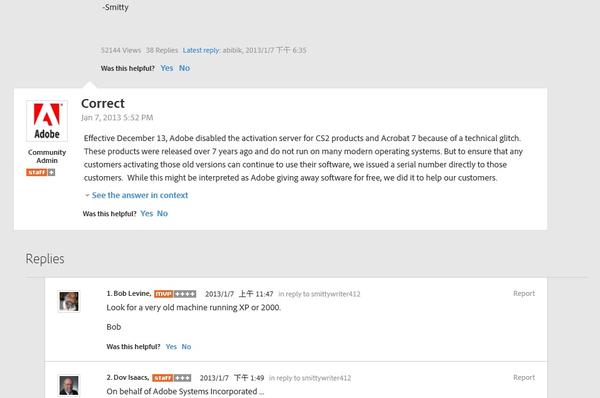Open Dov Isaacs' profile photo
Viewport: 600px width, 398px height.
pyautogui.click(x=69, y=385)
